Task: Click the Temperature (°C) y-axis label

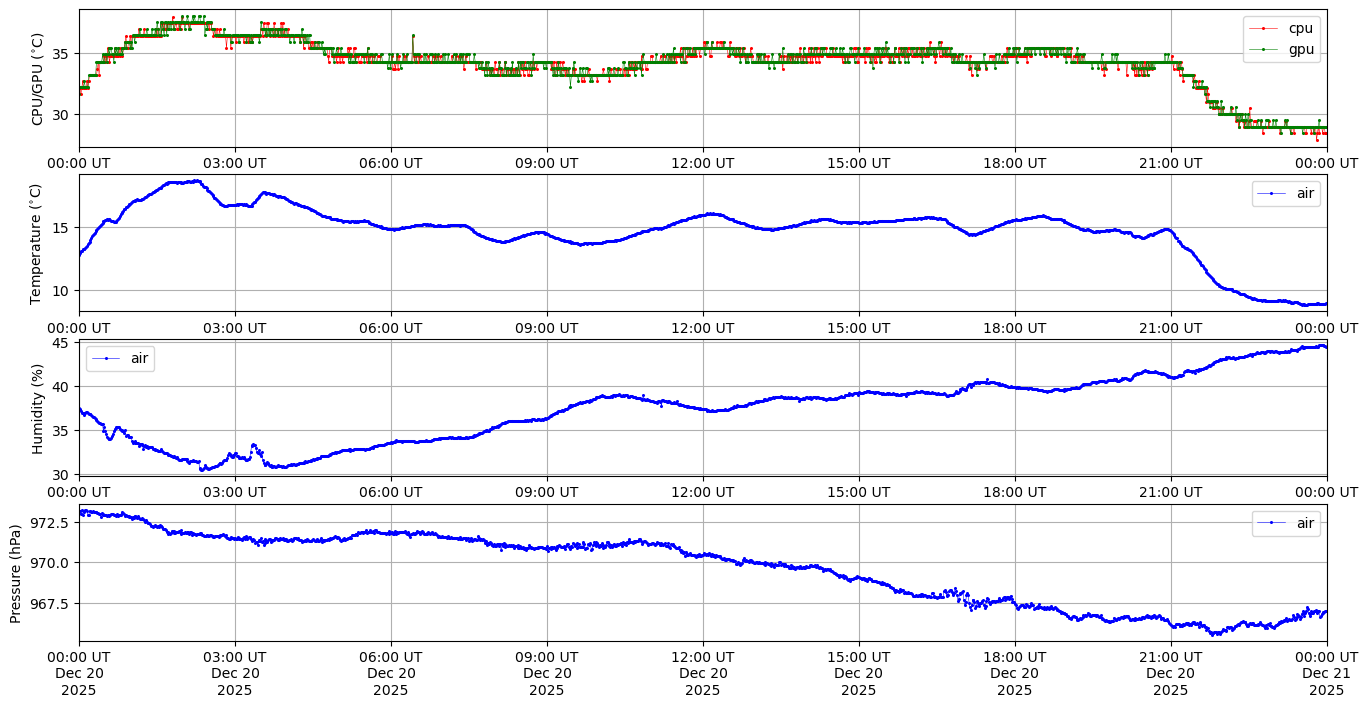Action: [38, 243]
